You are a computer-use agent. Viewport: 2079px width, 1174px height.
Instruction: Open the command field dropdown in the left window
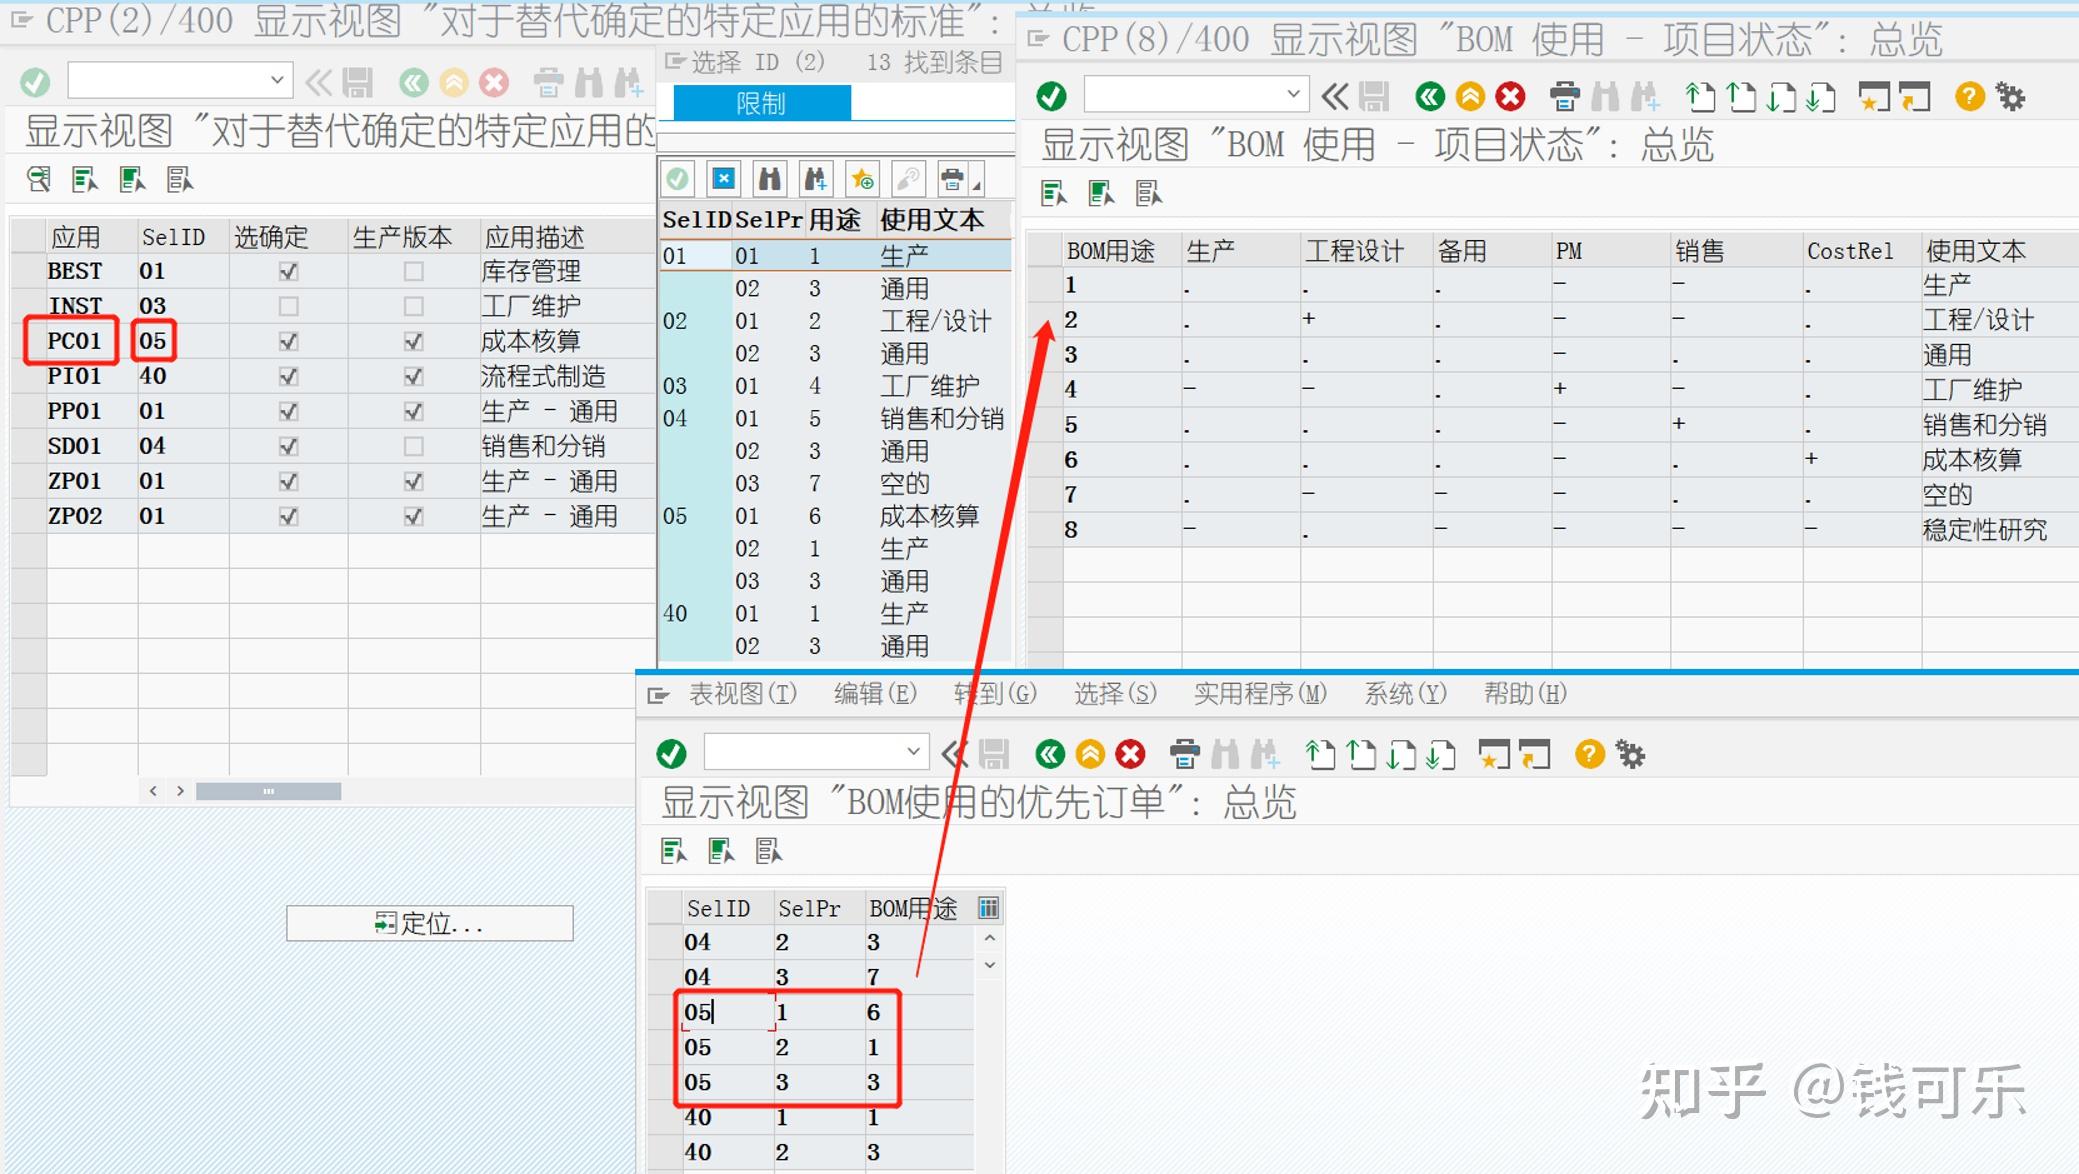point(277,79)
